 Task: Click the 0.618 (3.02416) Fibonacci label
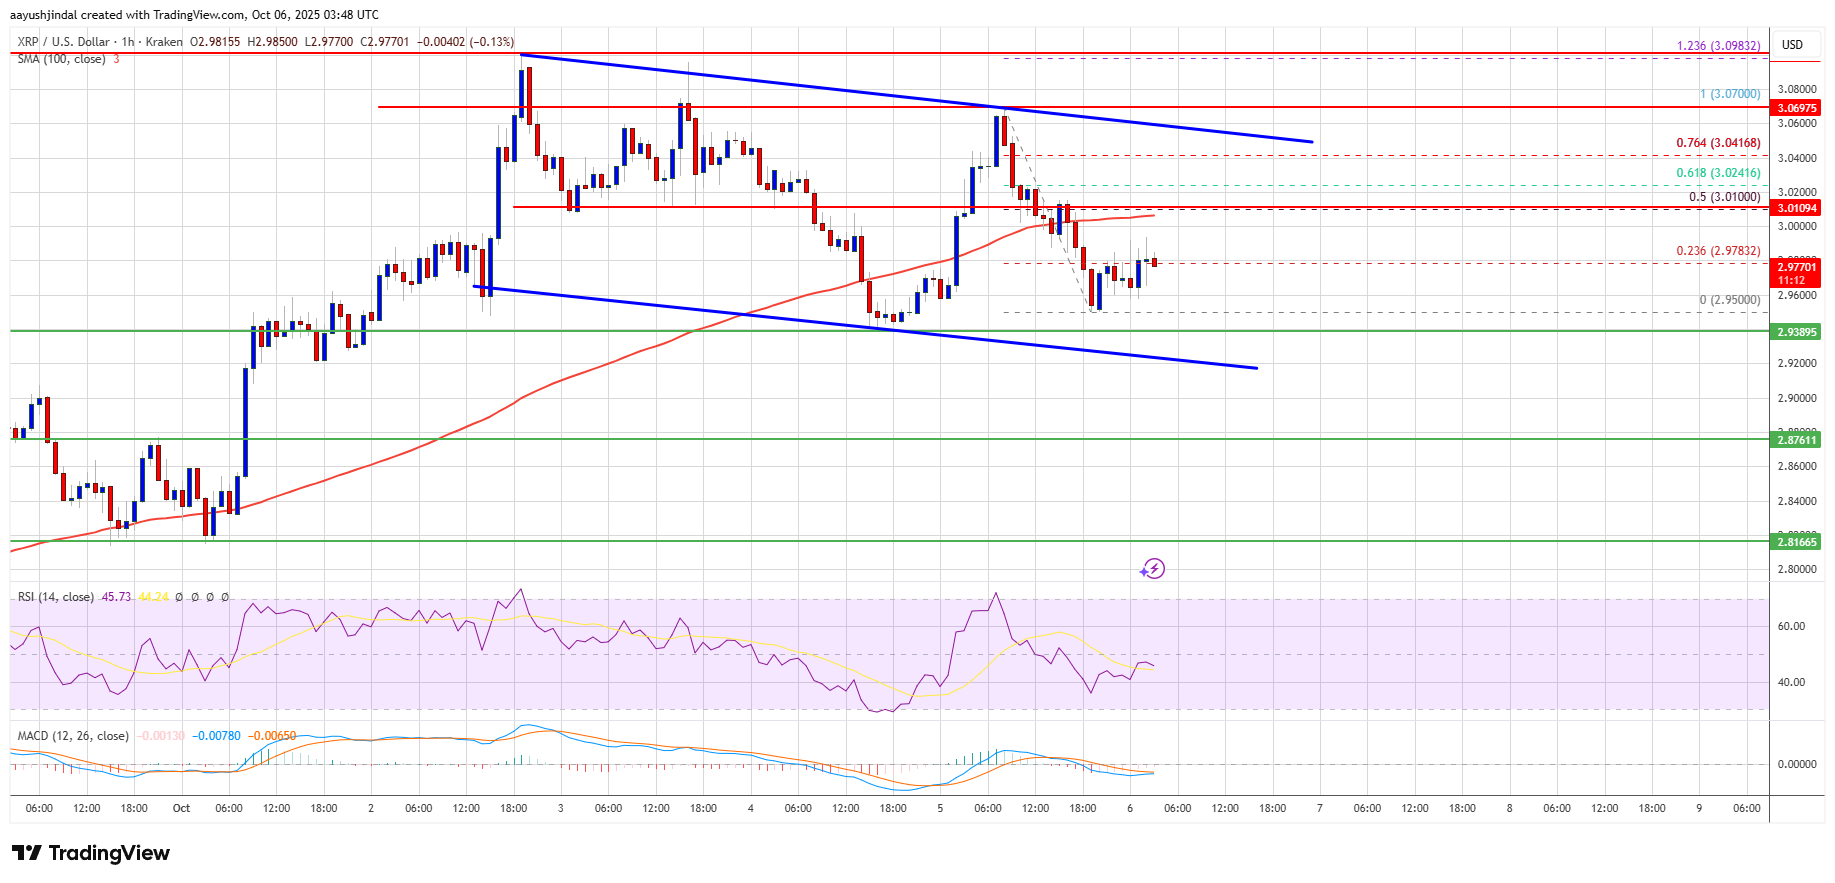point(1718,173)
